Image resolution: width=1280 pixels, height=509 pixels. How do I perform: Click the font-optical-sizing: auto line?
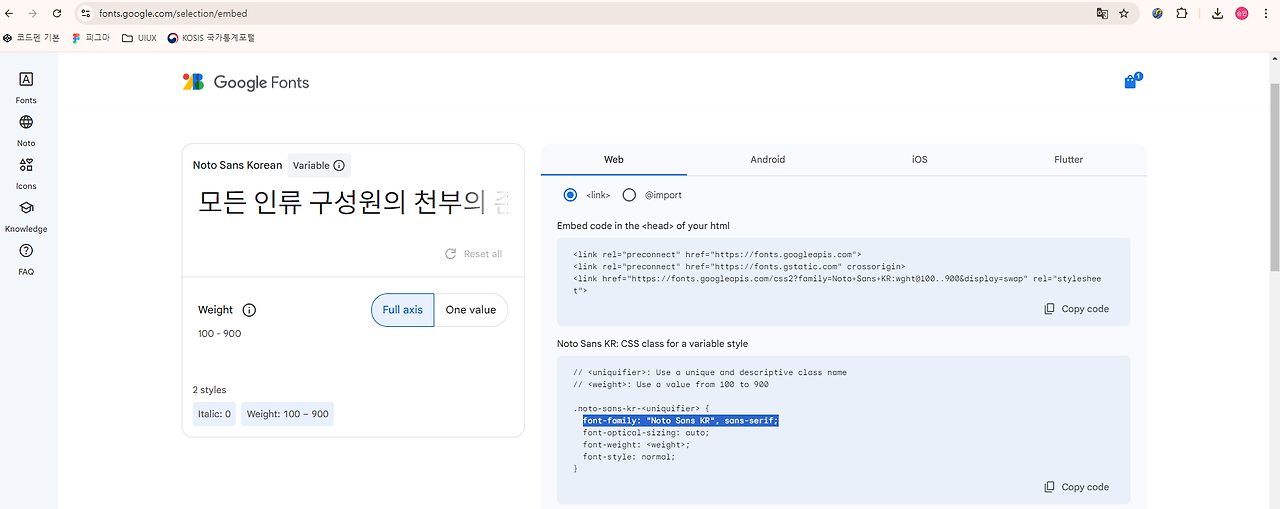[x=646, y=433]
